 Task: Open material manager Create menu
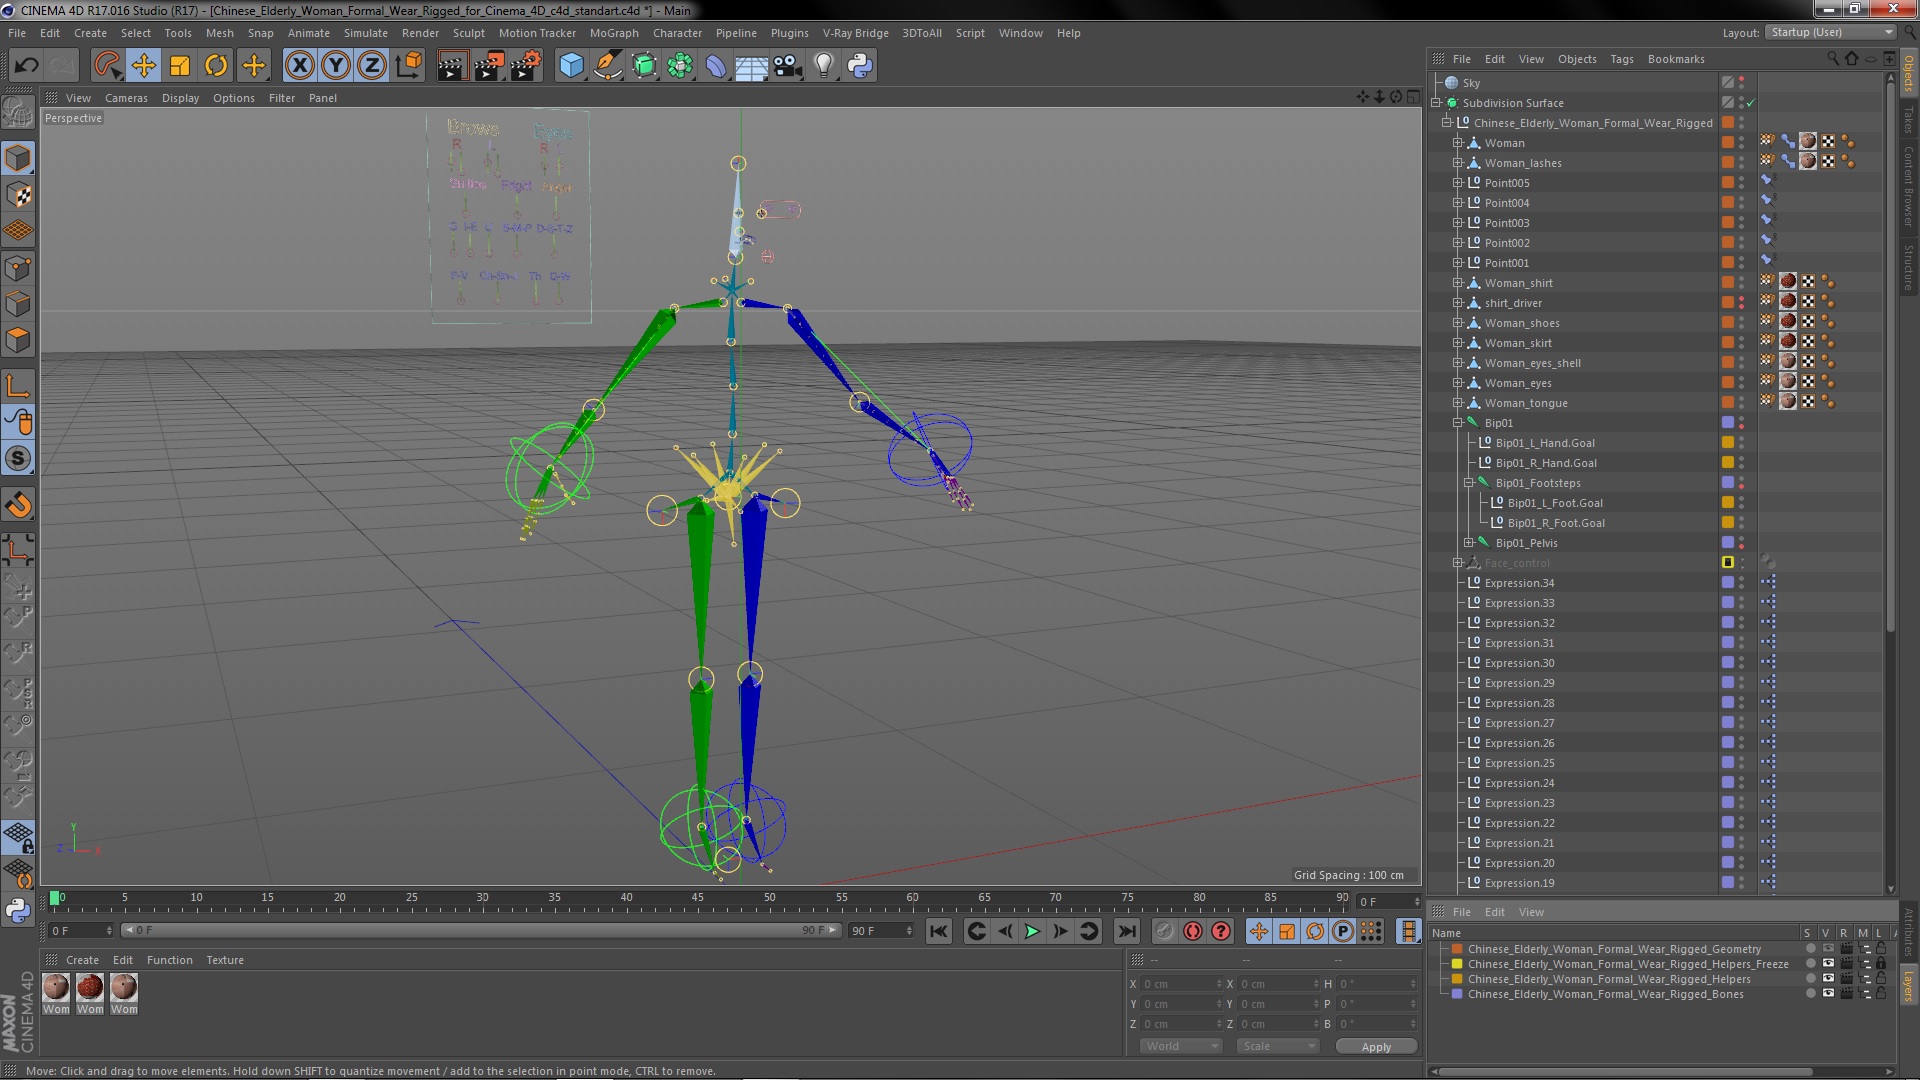tap(82, 960)
